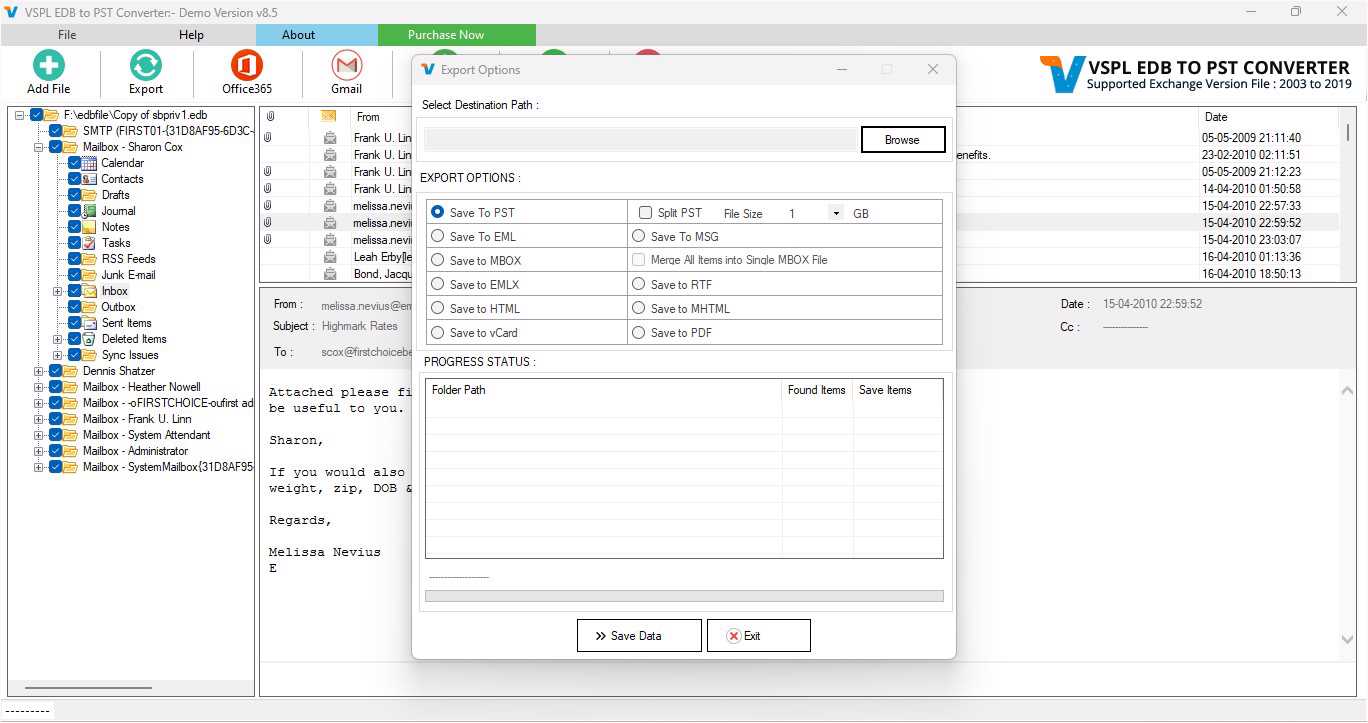The height and width of the screenshot is (723, 1368).
Task: Enable the Split PST checkbox
Action: click(645, 212)
